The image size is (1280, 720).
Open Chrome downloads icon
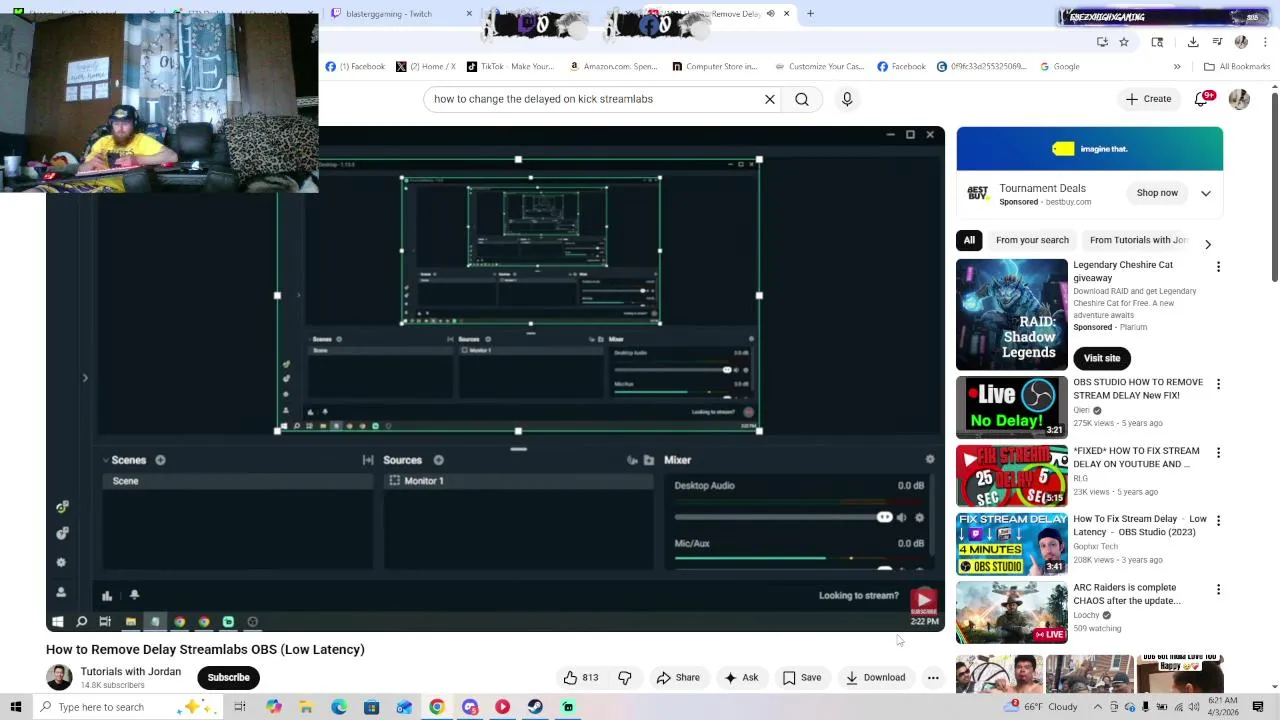pyautogui.click(x=1193, y=42)
